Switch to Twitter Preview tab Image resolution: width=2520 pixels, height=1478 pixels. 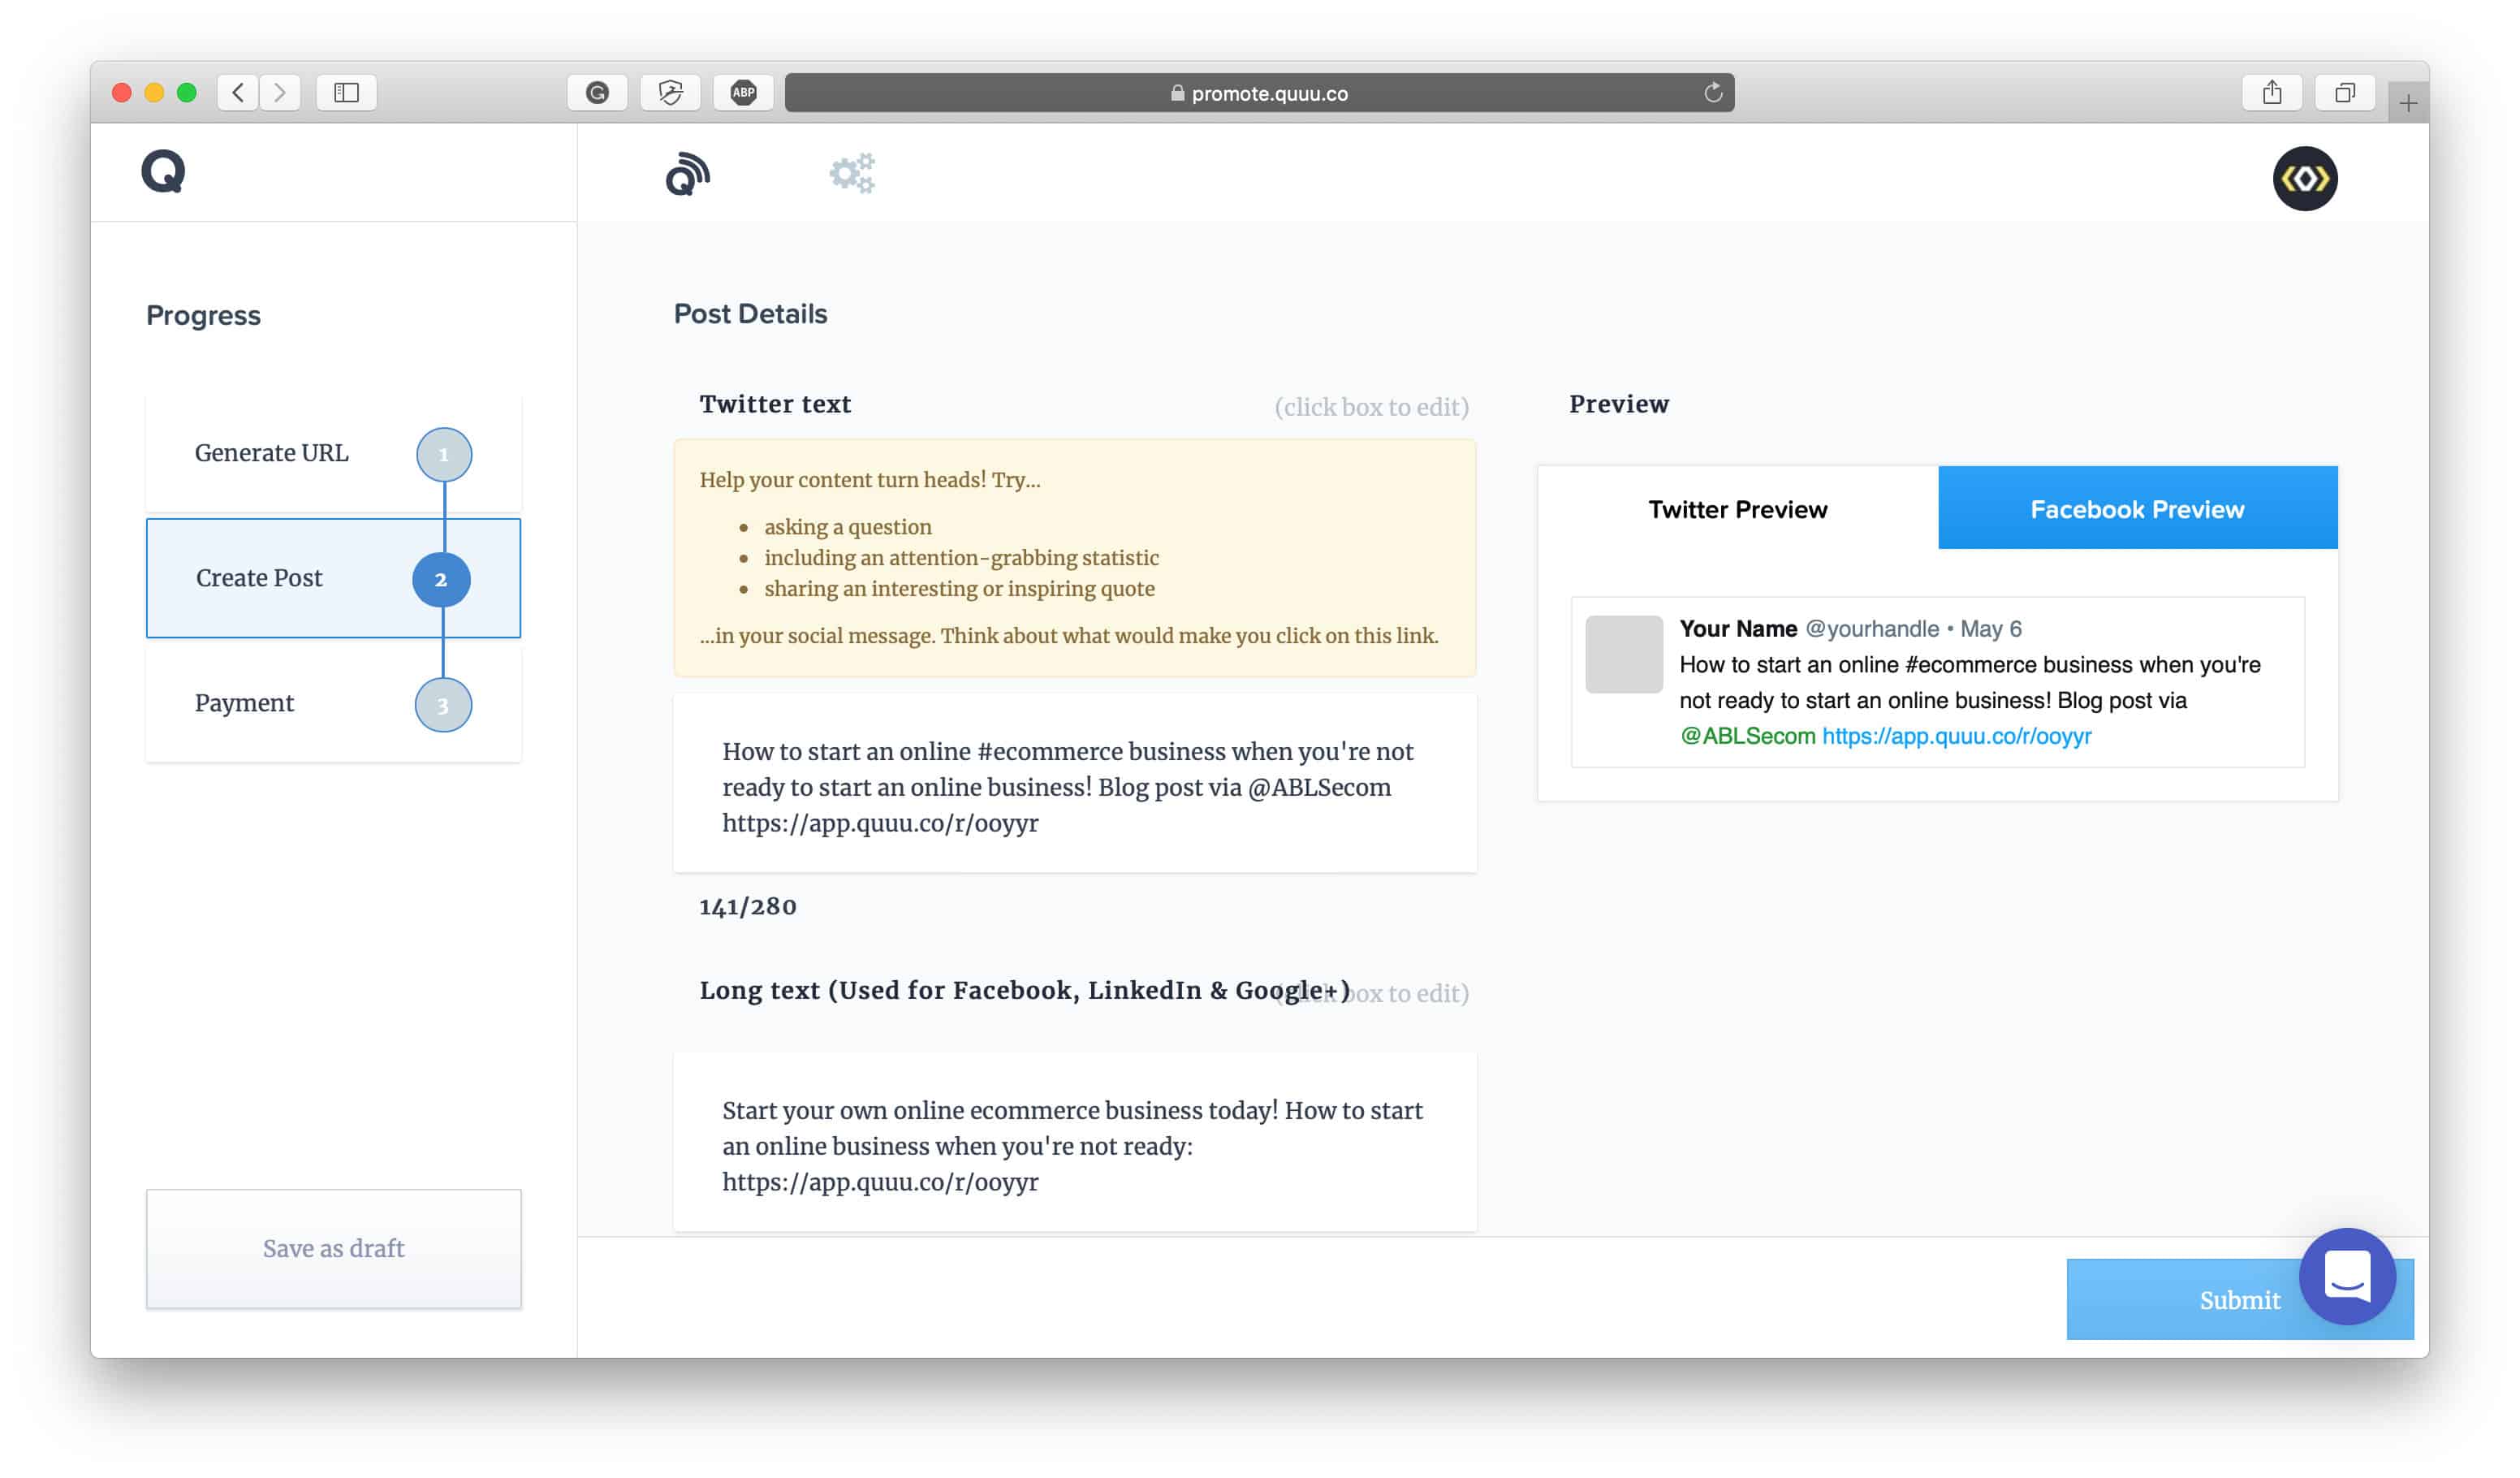pyautogui.click(x=1737, y=507)
